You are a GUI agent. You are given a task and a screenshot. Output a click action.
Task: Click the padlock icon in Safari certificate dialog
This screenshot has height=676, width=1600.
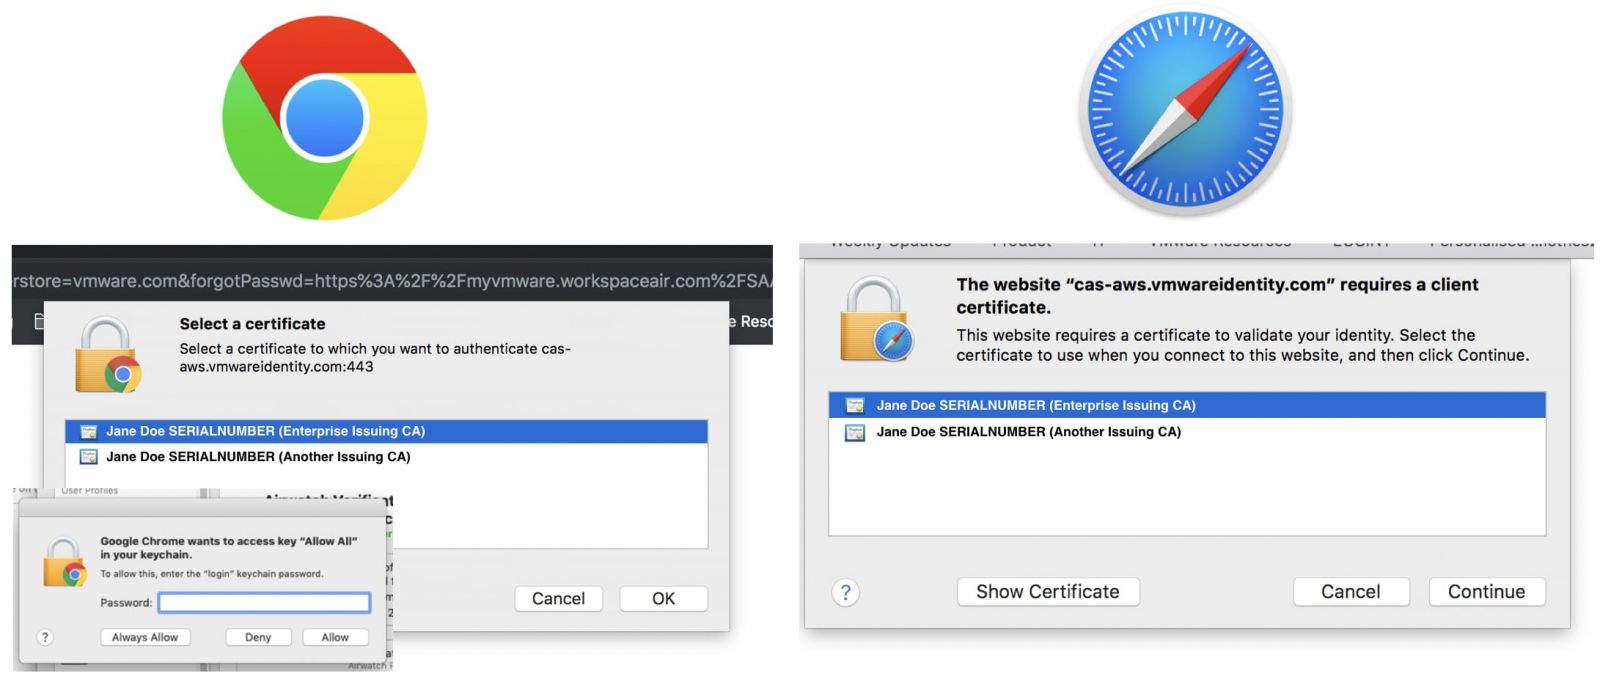point(877,320)
